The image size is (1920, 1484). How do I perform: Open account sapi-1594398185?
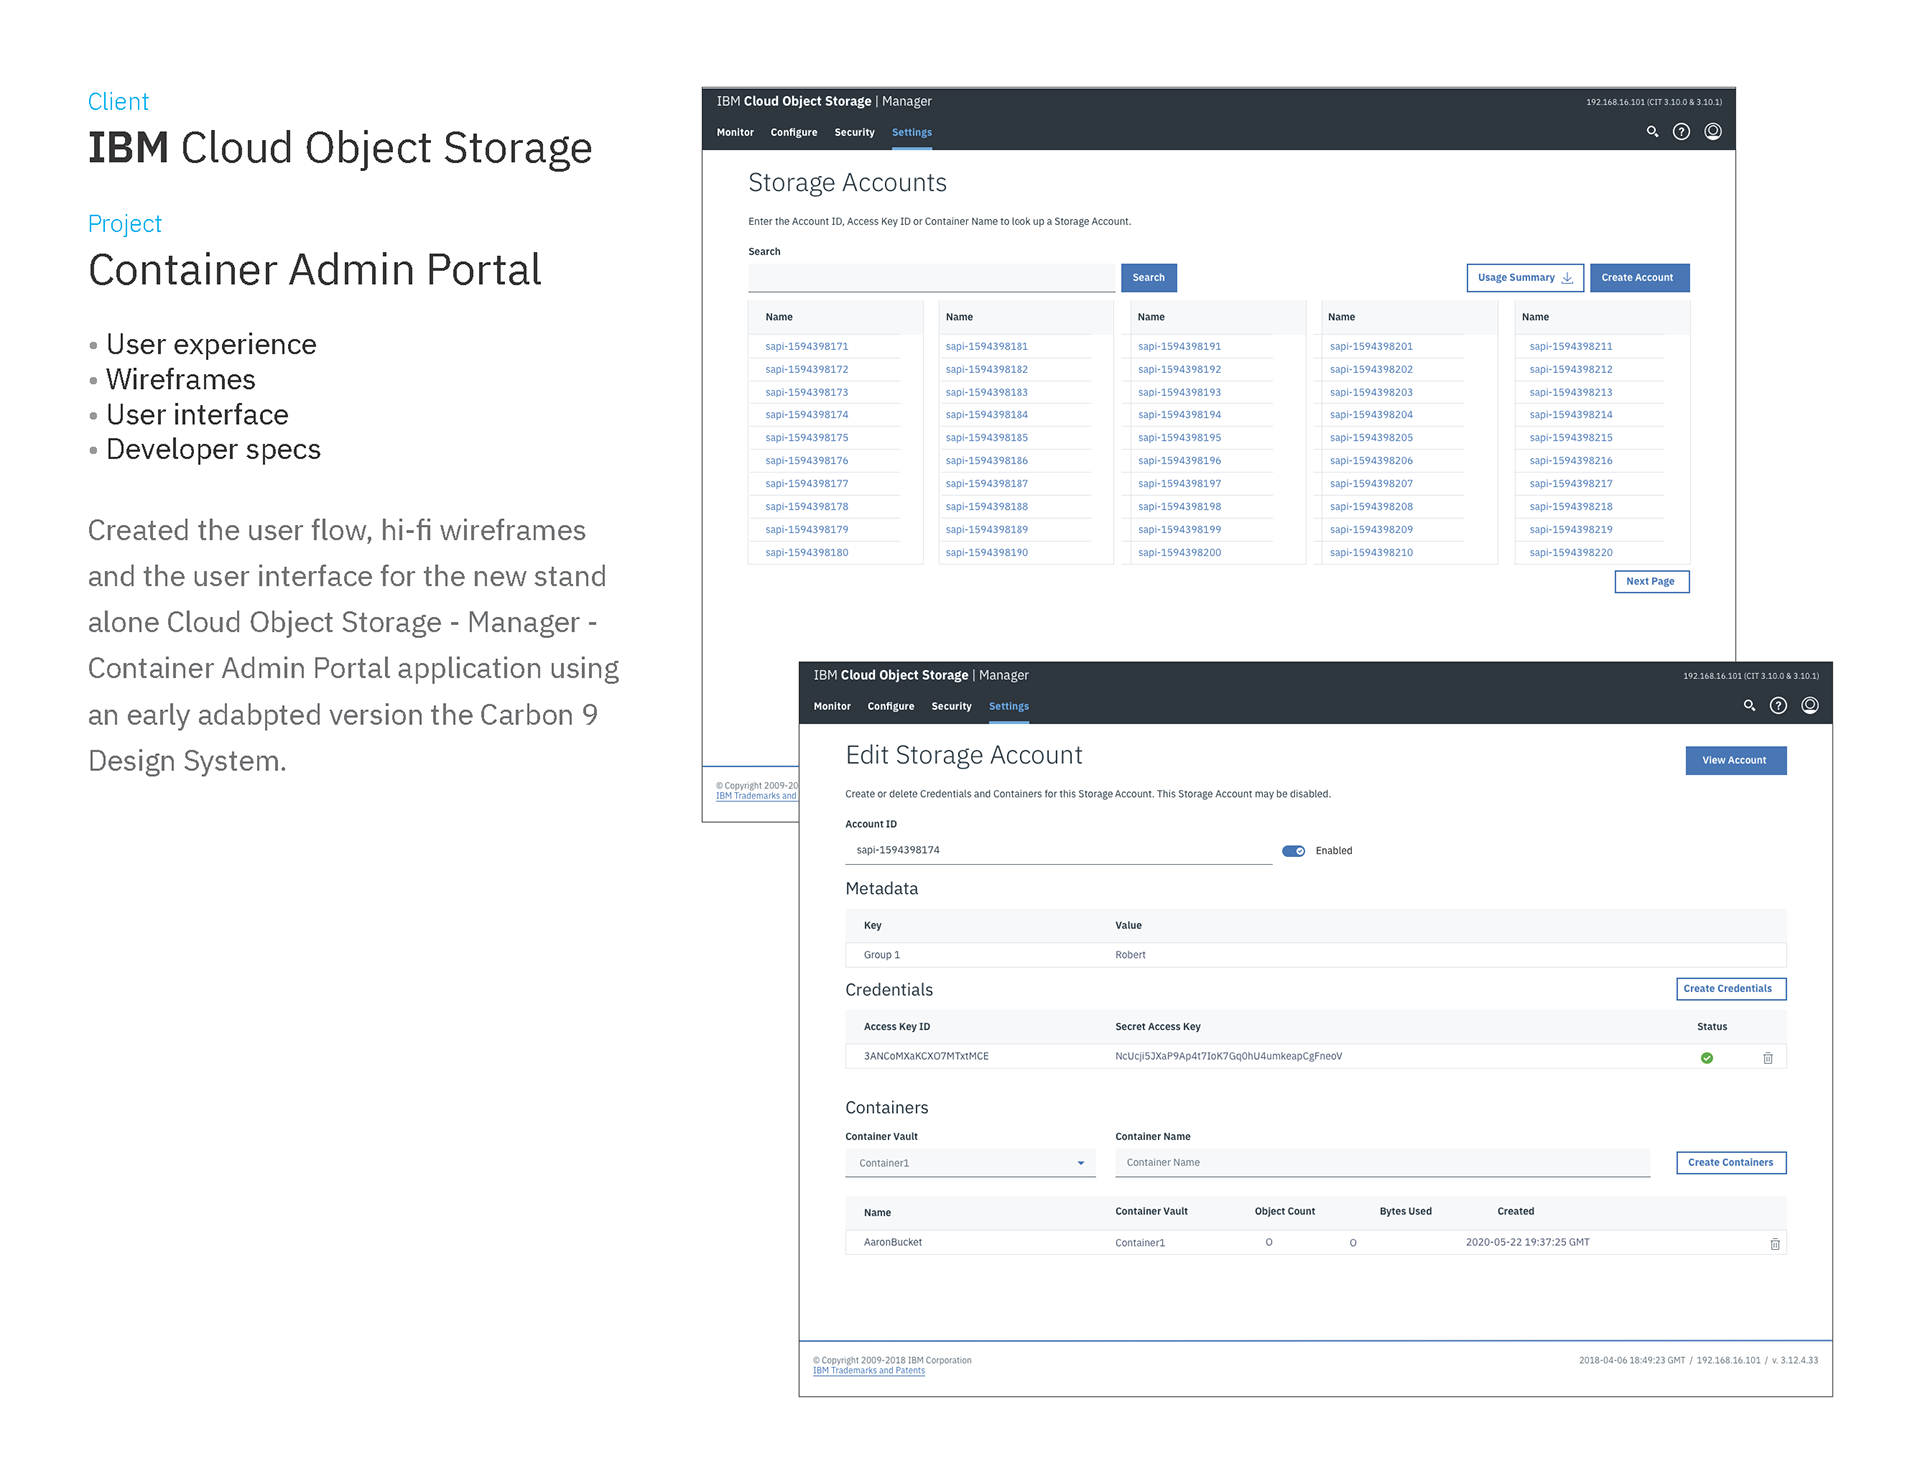click(987, 438)
